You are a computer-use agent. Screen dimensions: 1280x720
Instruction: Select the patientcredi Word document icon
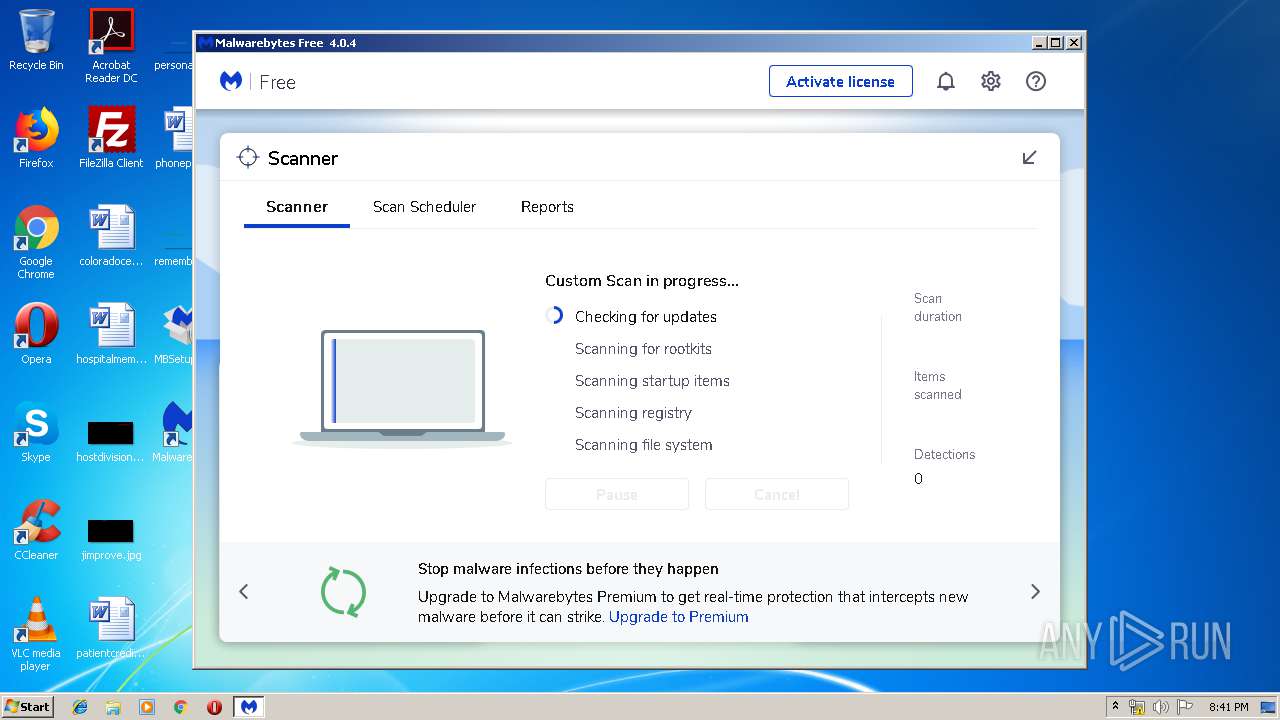click(x=111, y=628)
